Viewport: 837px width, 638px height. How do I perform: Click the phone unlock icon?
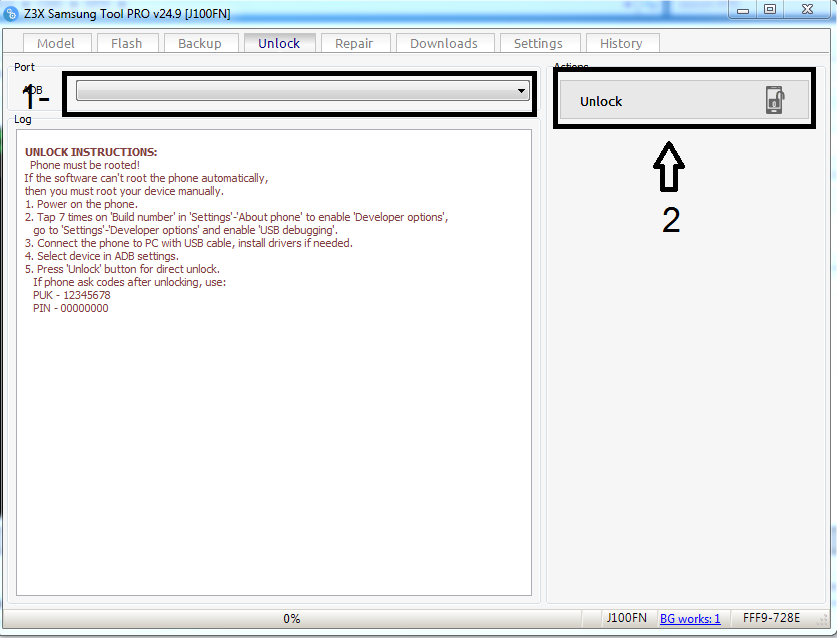pos(775,100)
